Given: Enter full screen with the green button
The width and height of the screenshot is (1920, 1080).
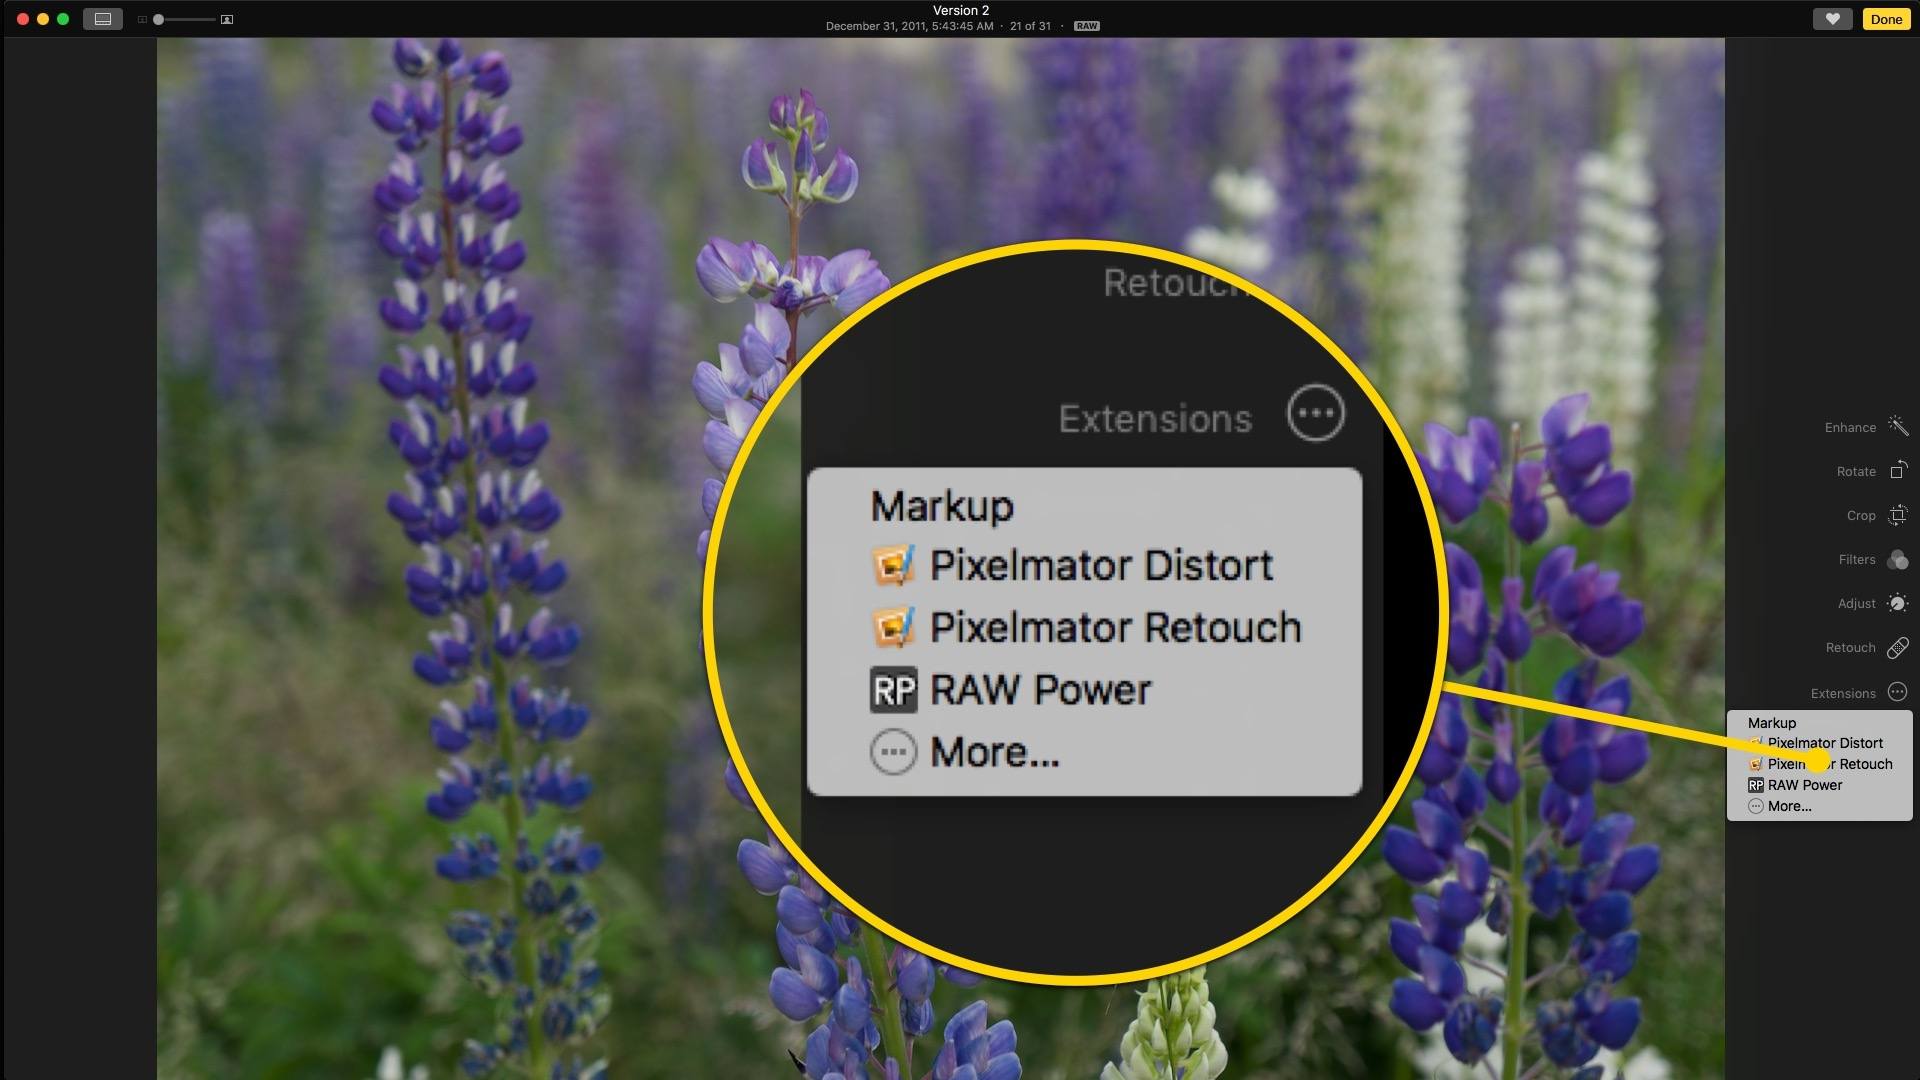Looking at the screenshot, I should tap(63, 19).
